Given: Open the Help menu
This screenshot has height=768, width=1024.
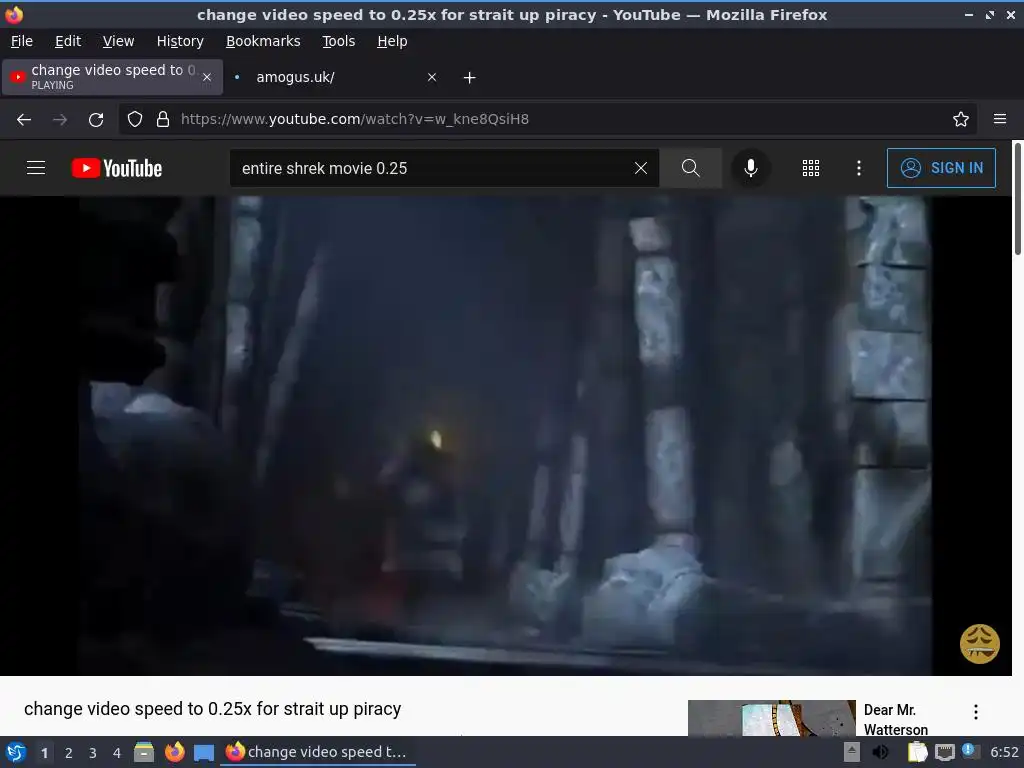Looking at the screenshot, I should [x=392, y=41].
